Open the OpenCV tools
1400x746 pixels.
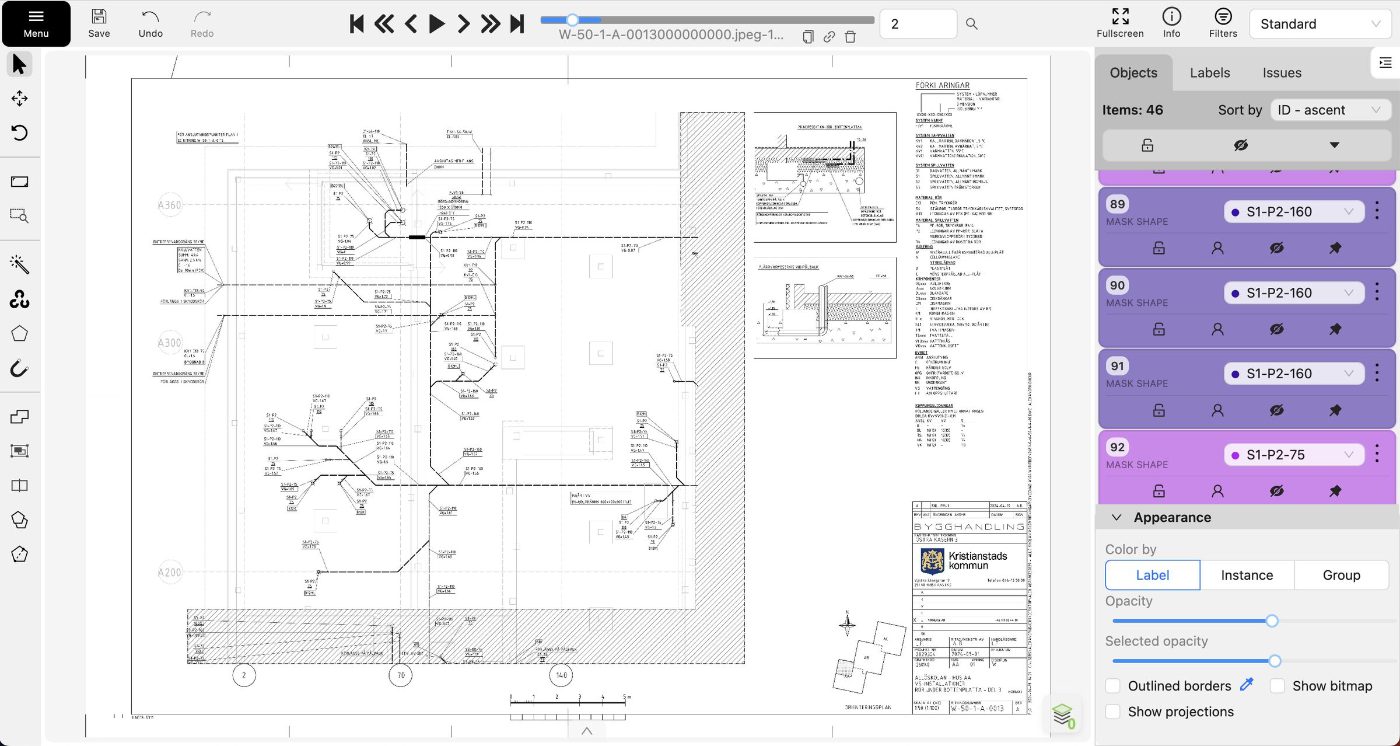click(x=19, y=299)
